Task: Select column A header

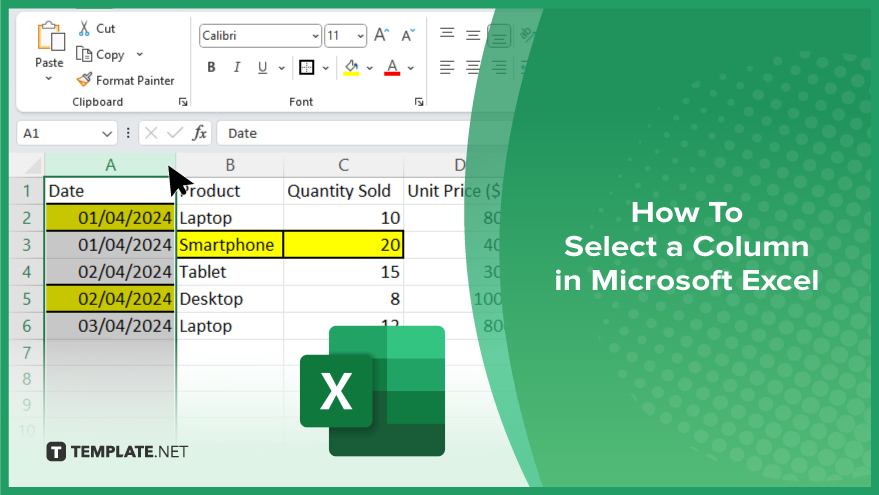Action: (x=110, y=165)
